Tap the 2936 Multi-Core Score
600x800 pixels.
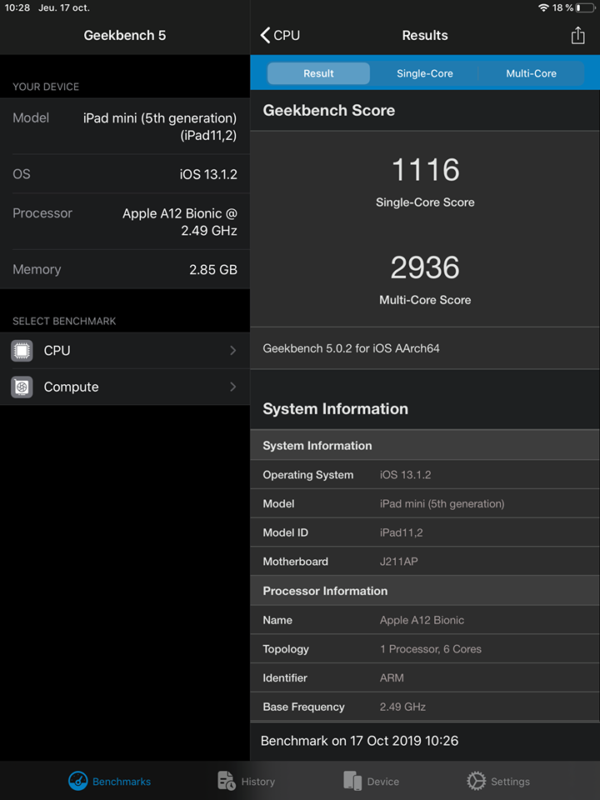click(425, 268)
